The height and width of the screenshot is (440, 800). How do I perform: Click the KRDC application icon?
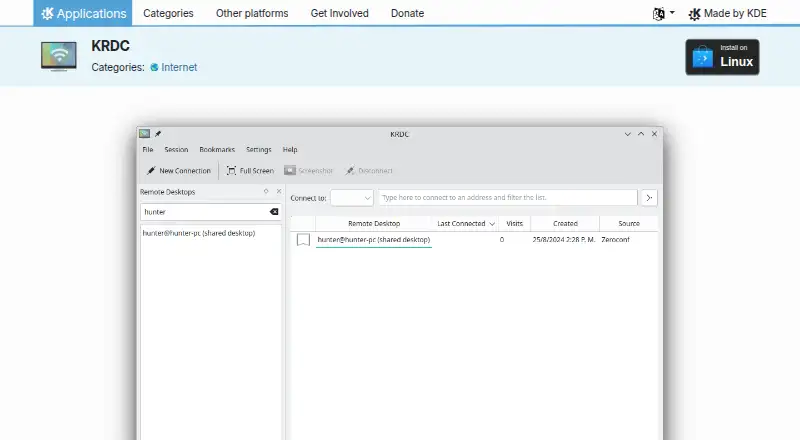[x=59, y=56]
